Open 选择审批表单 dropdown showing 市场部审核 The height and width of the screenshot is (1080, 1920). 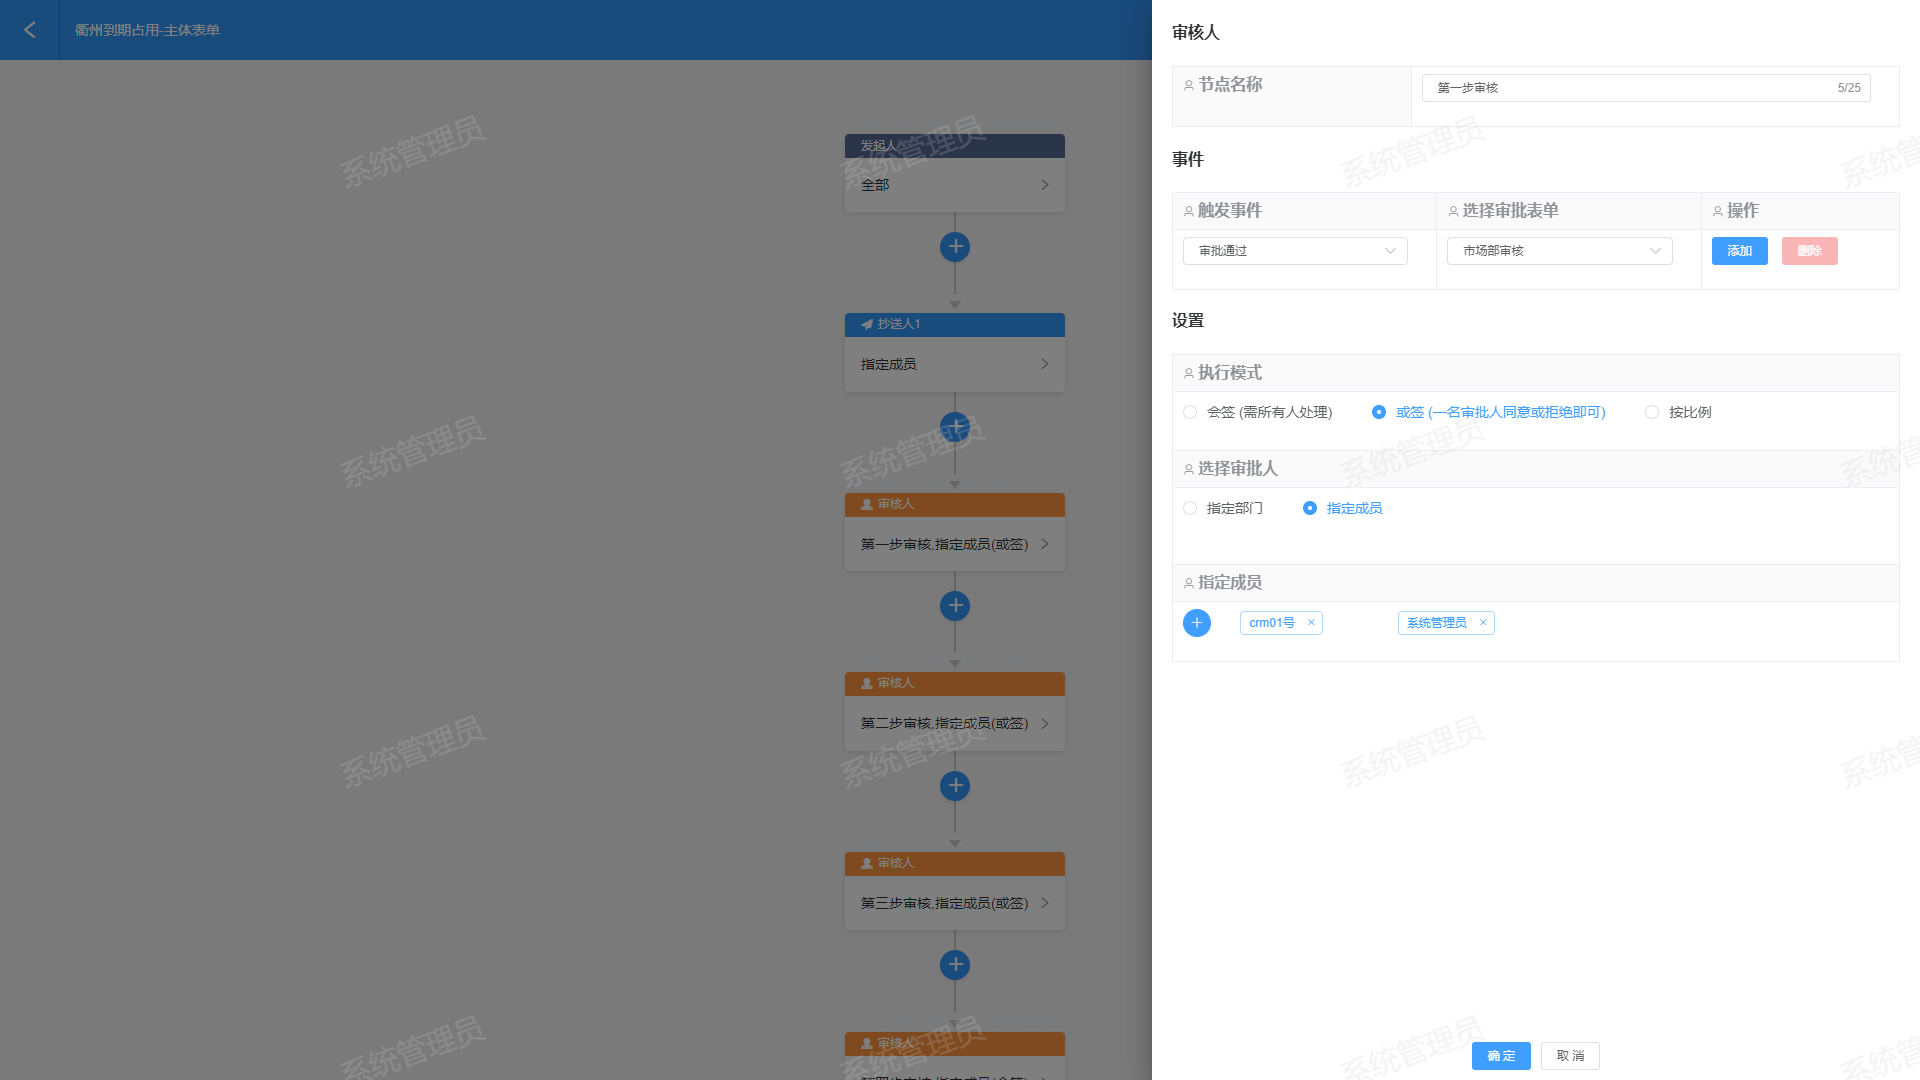(1559, 251)
